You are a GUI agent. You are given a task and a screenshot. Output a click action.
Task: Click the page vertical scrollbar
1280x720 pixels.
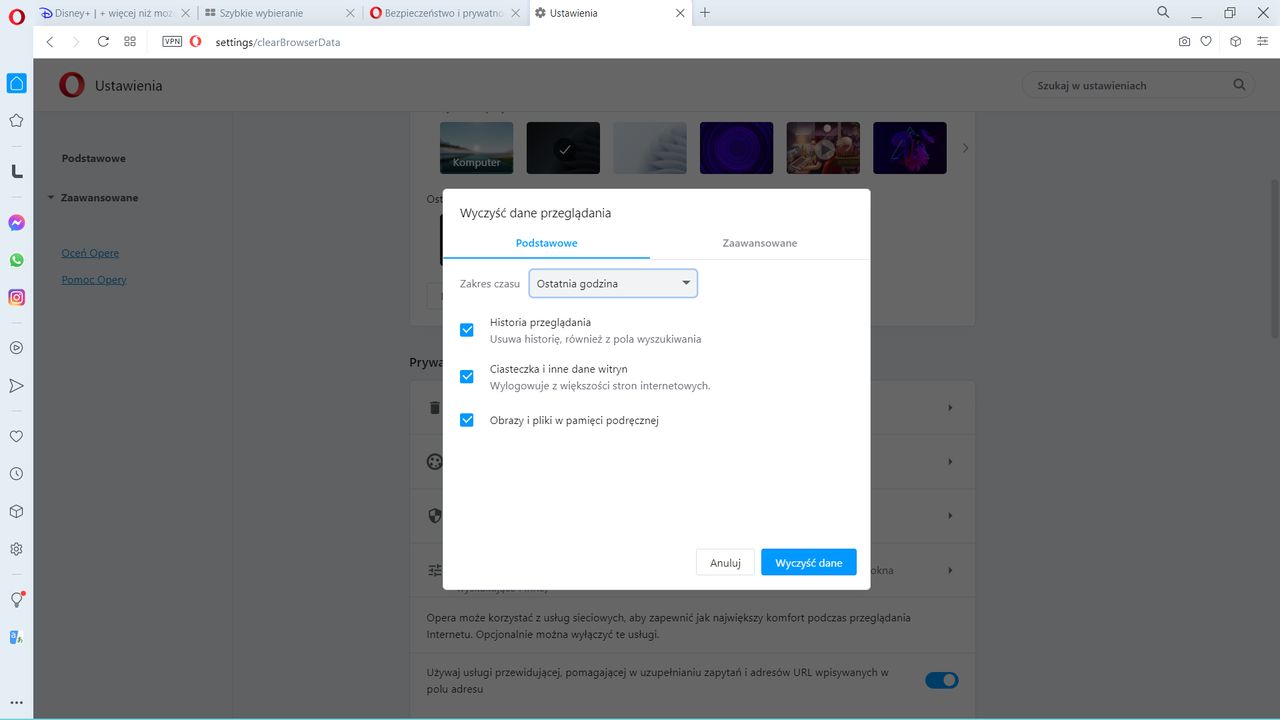coord(1274,258)
